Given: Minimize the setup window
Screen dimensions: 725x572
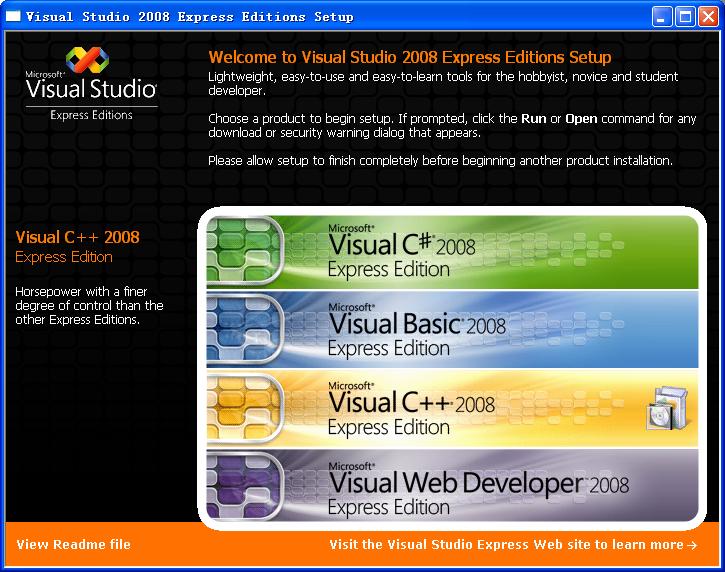Looking at the screenshot, I should [x=662, y=17].
